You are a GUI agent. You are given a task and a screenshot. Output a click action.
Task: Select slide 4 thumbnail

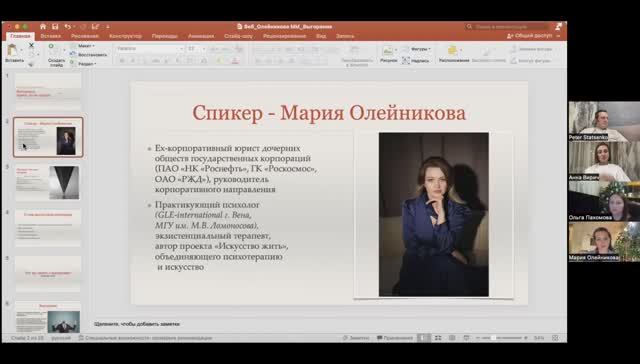click(48, 228)
